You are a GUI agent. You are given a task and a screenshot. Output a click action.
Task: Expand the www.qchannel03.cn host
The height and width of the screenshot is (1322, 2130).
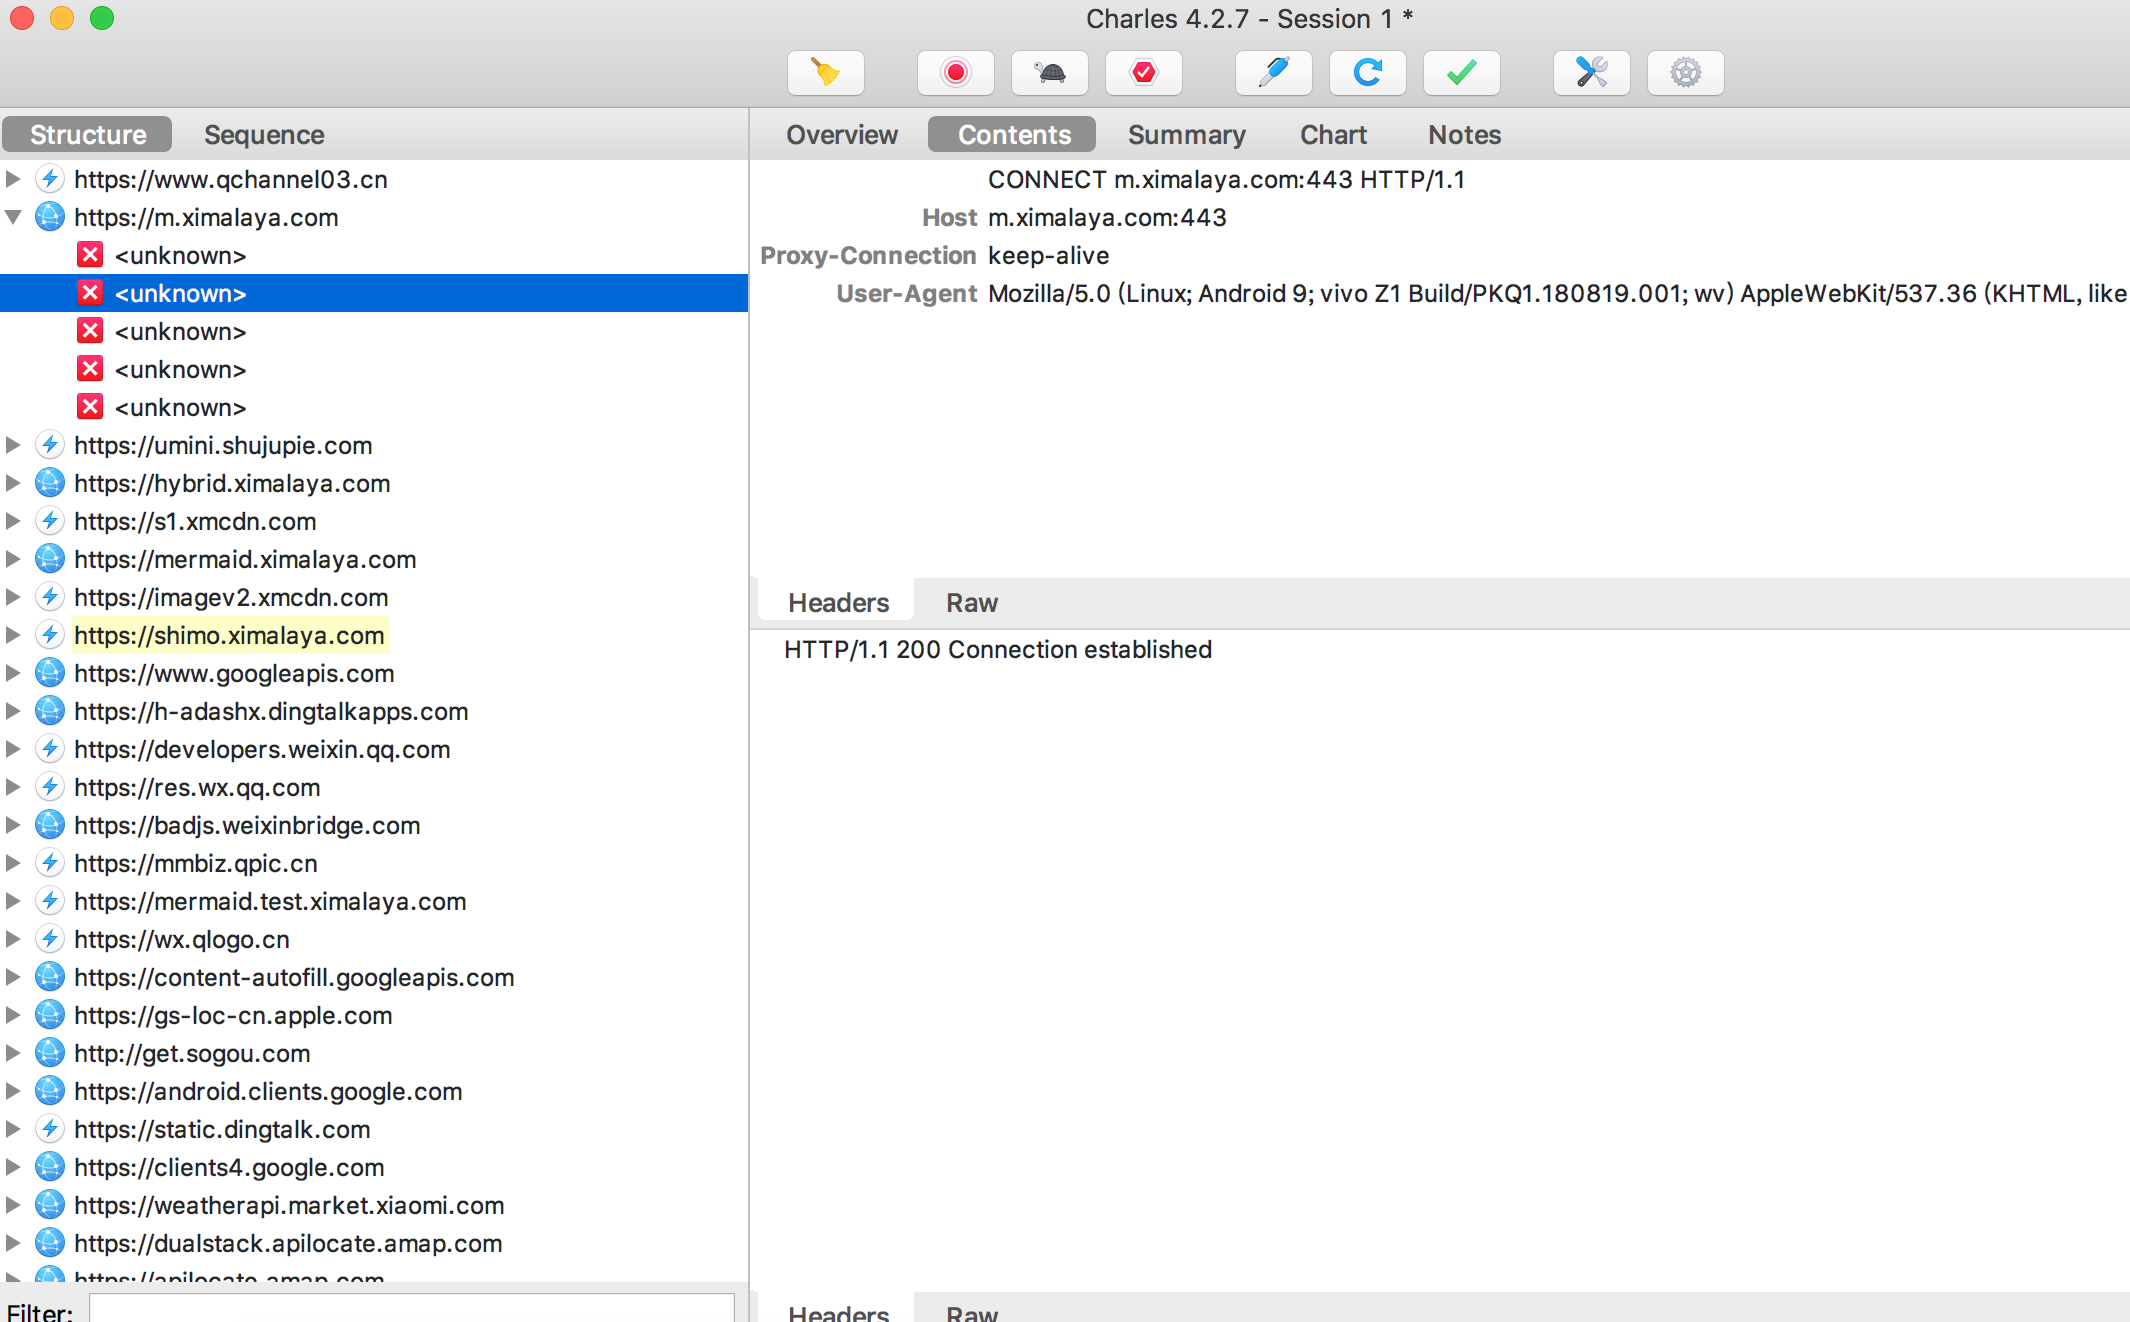point(14,179)
